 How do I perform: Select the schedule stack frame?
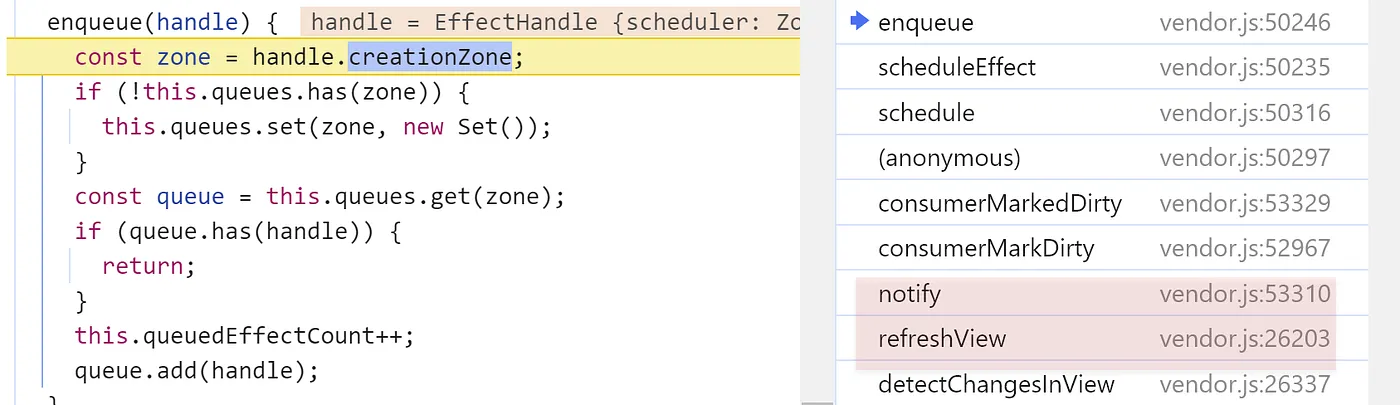tap(1102, 112)
